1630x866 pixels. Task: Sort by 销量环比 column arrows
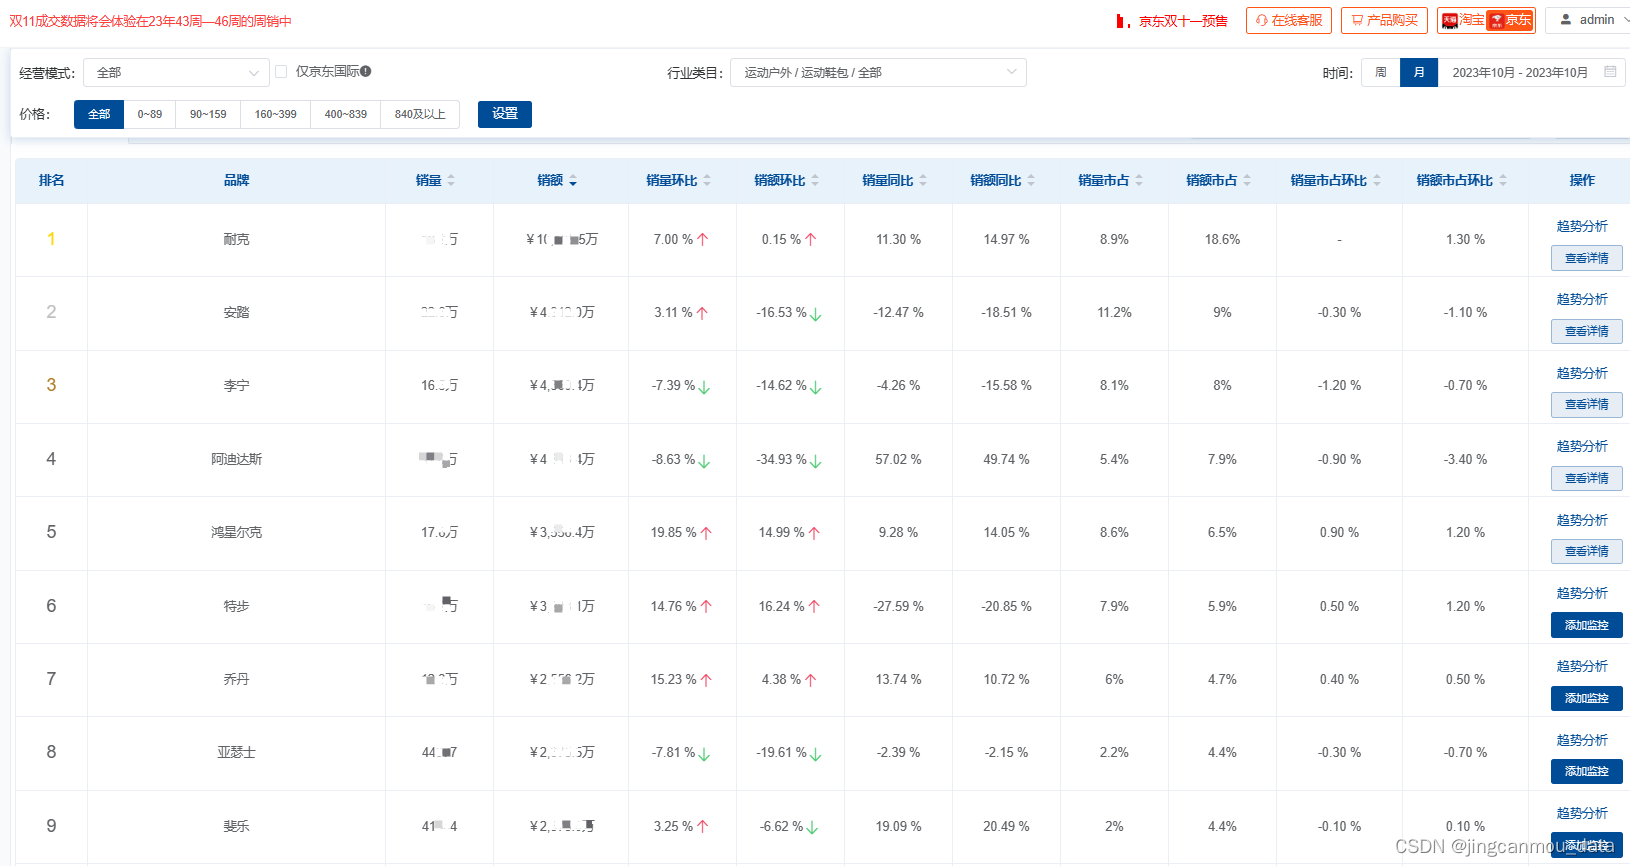[x=707, y=180]
